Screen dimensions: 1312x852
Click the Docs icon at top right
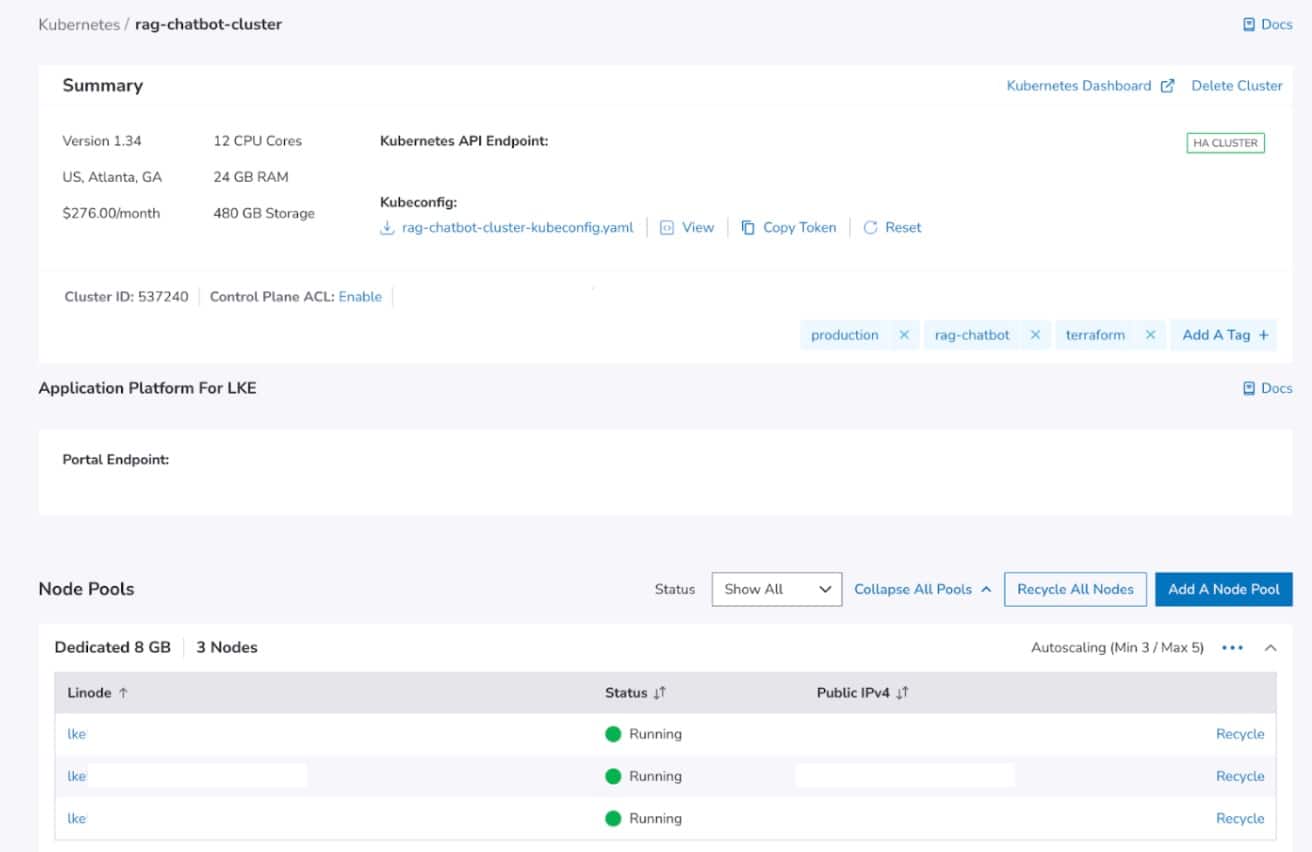tap(1249, 24)
